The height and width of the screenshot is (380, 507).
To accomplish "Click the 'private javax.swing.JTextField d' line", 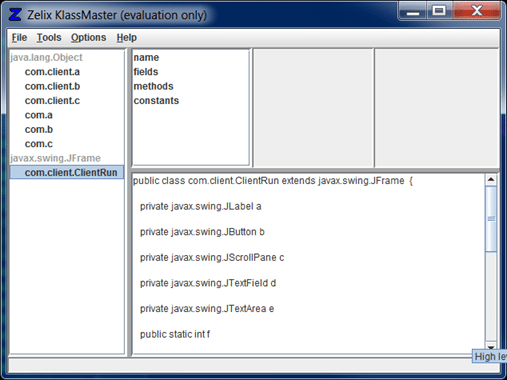I will (x=208, y=283).
